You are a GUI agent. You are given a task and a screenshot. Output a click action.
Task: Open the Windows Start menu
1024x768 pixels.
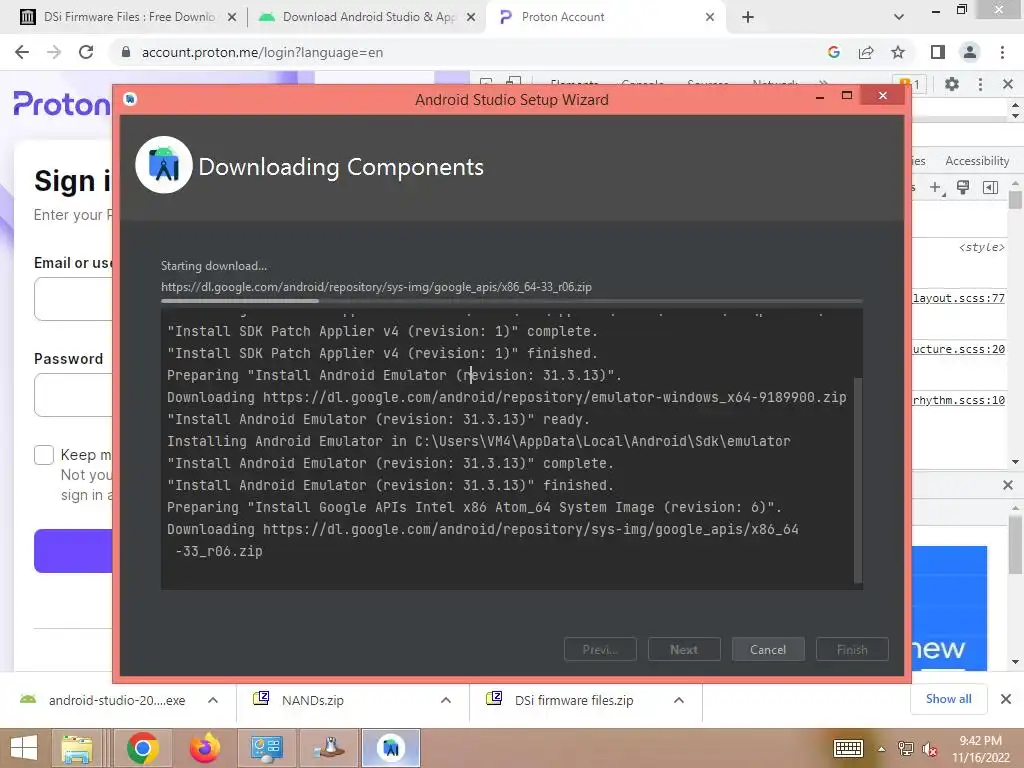[x=24, y=748]
